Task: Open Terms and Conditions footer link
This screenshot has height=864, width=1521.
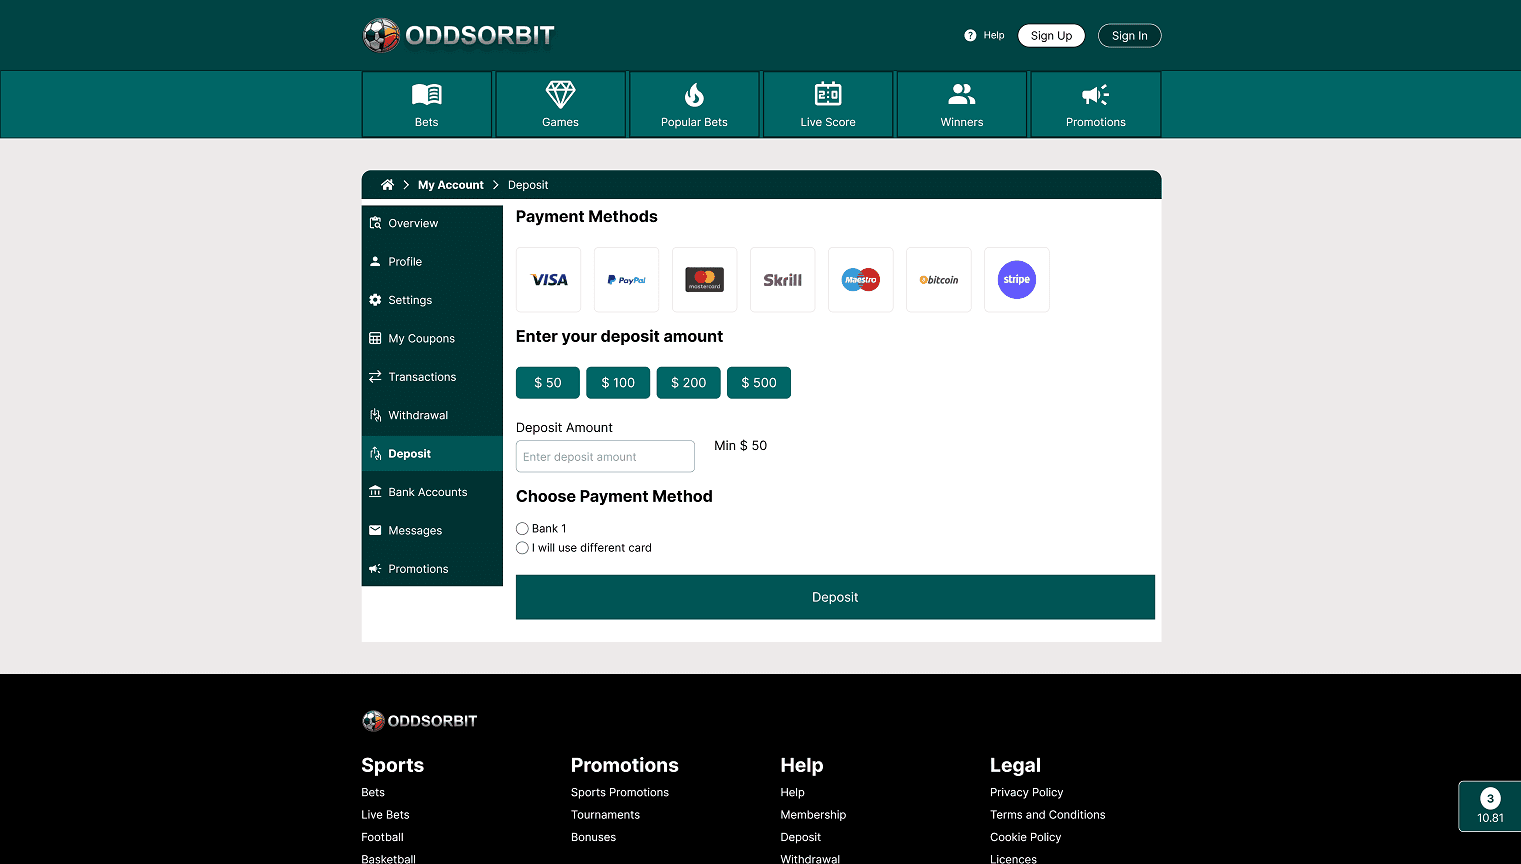Action: [1047, 815]
